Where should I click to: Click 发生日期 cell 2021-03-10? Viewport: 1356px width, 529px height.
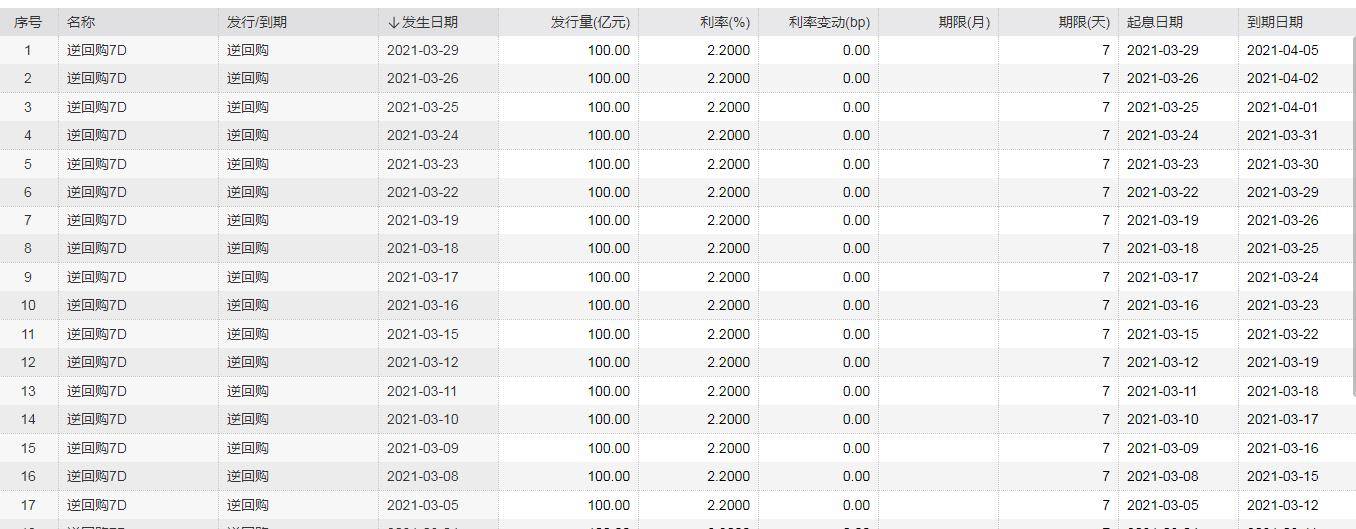tap(423, 419)
